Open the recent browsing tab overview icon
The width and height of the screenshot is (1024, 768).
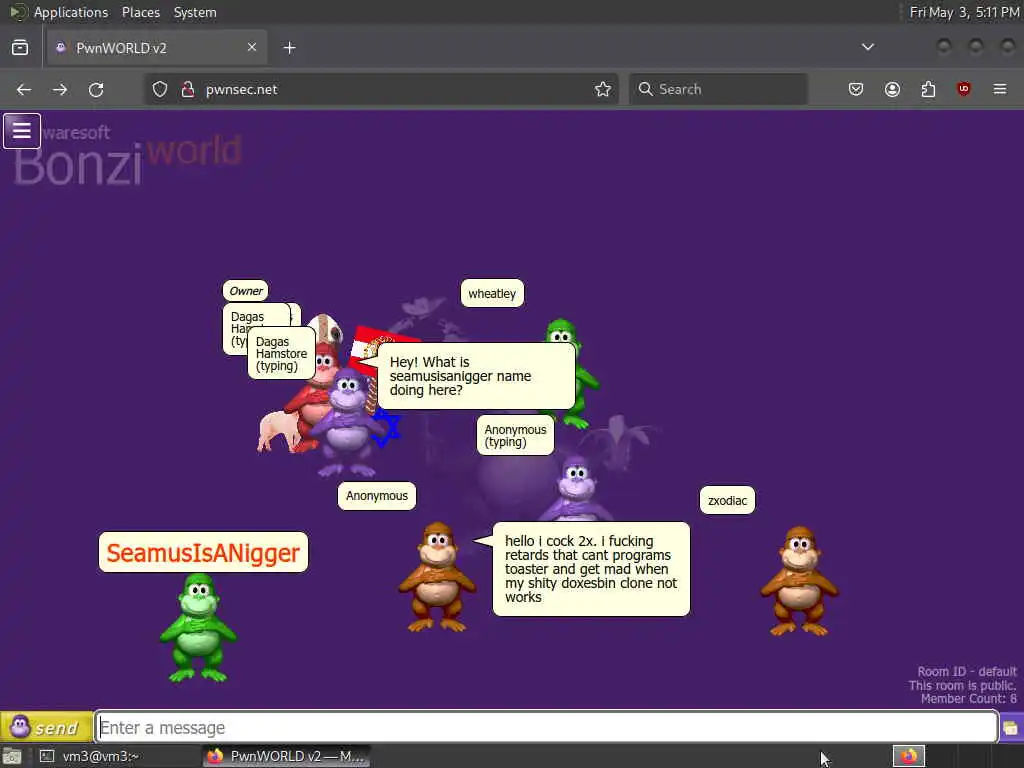click(x=20, y=48)
